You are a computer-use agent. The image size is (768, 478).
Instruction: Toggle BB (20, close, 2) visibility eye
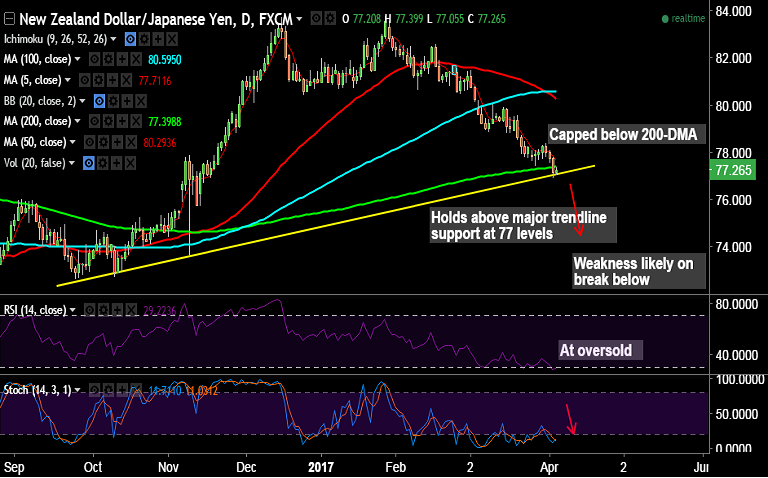99,101
